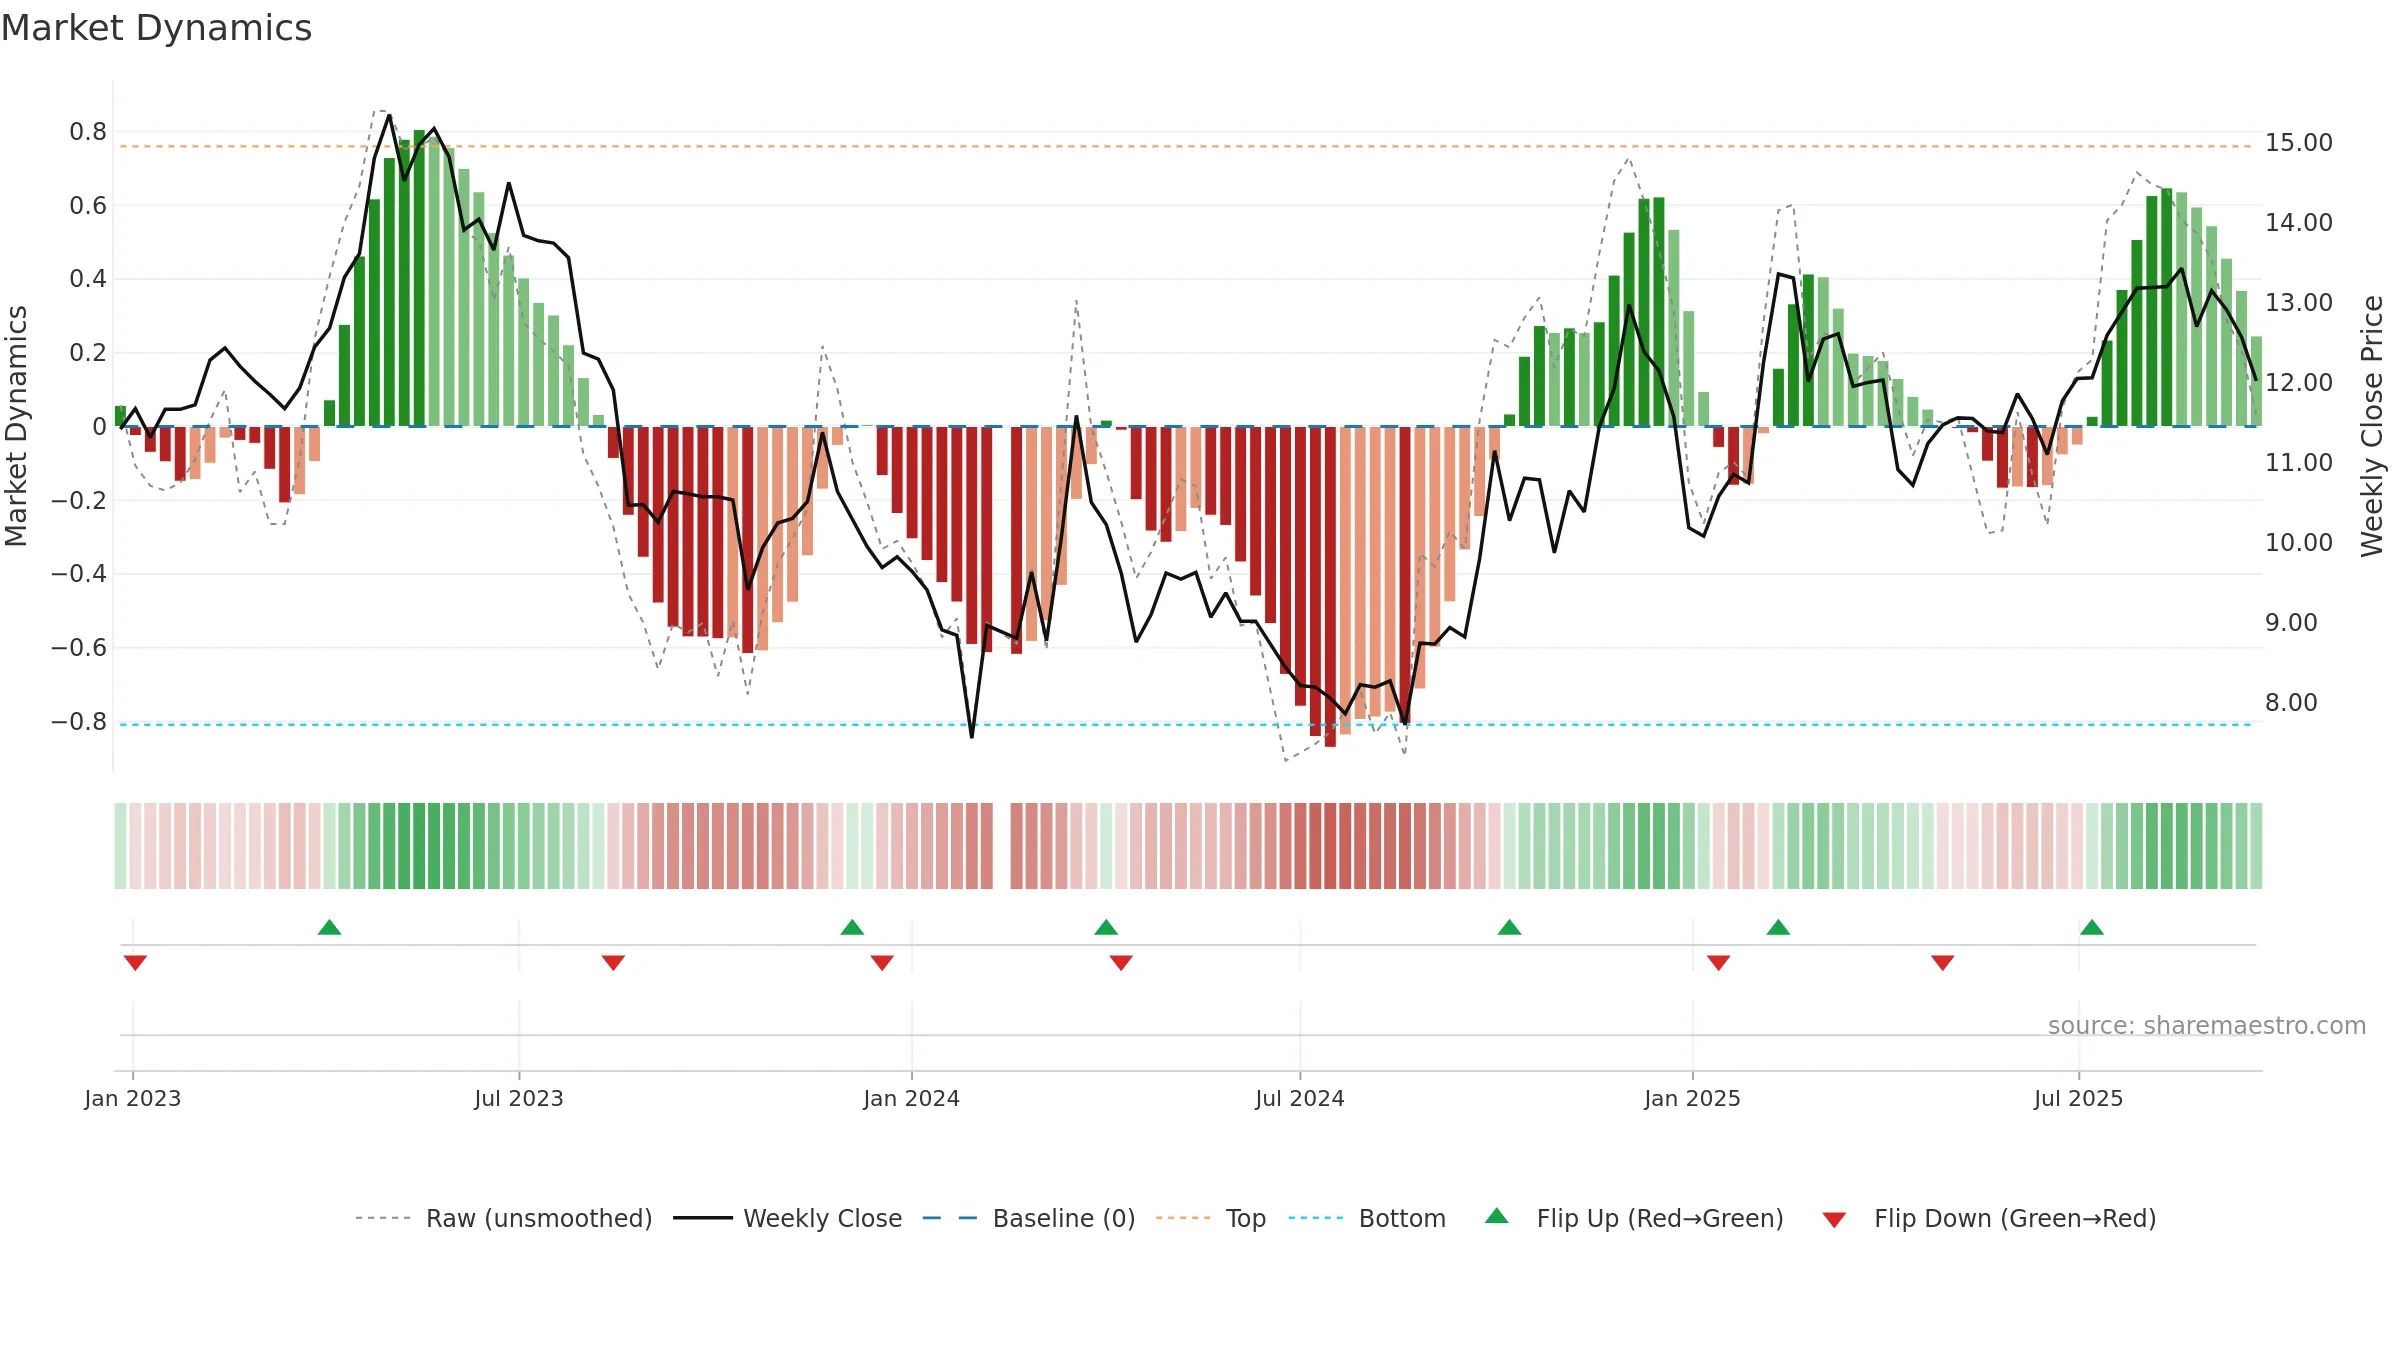
Task: Click the Jul 2025 x-axis label
Action: [2078, 1098]
